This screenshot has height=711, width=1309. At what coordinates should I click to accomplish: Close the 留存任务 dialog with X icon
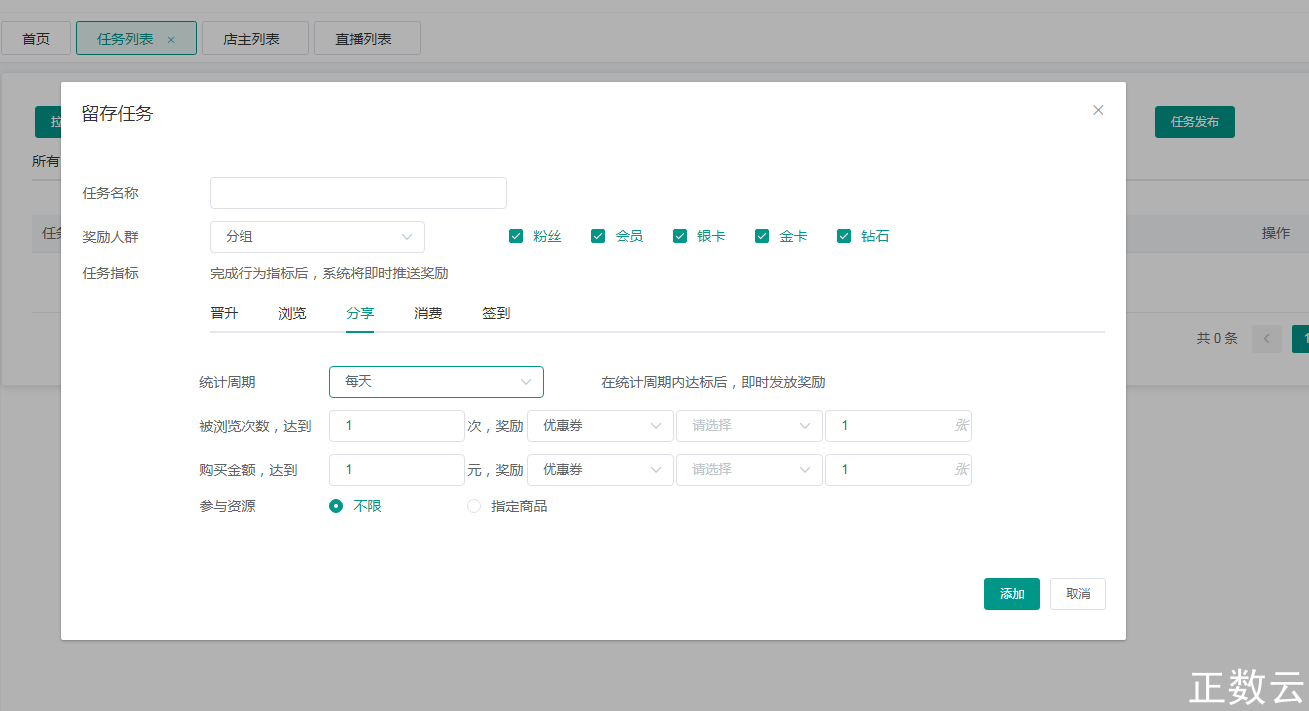tap(1098, 110)
